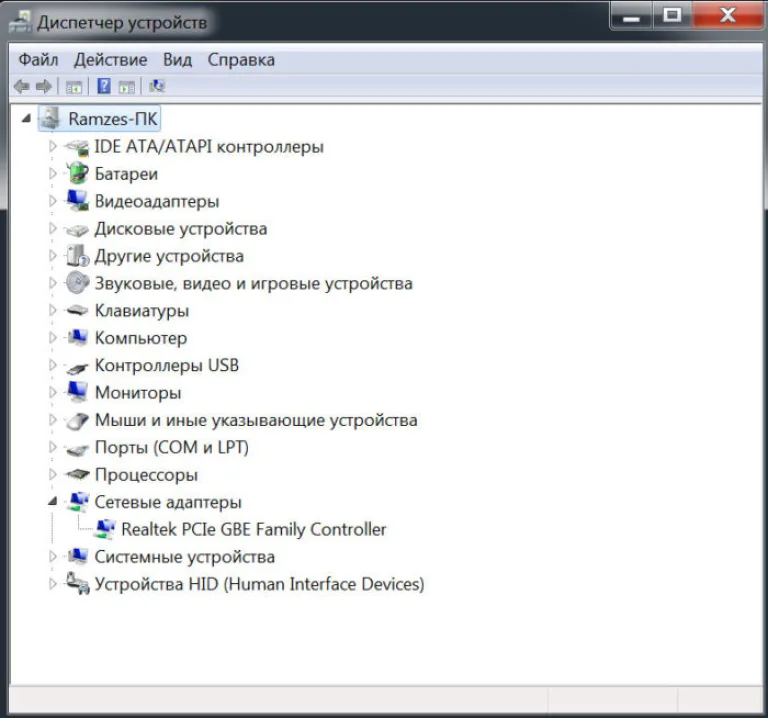Click the action pane toolbar icon
This screenshot has width=768, height=718.
(x=126, y=87)
